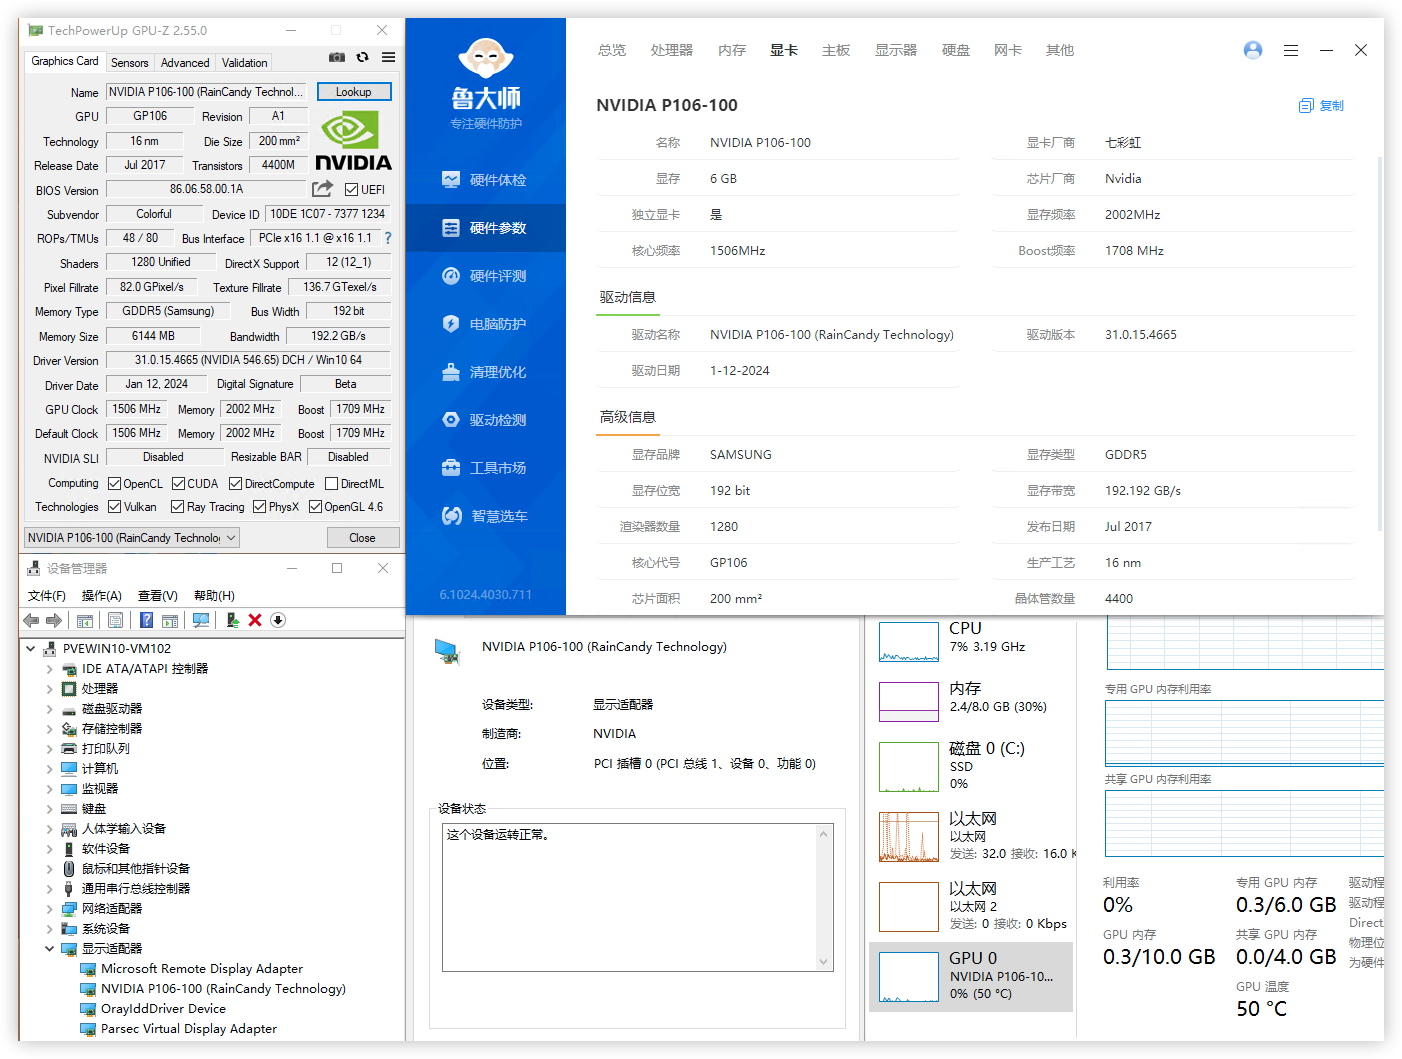Take a GPU-Z screenshot with the camera icon
Viewport: 1402px width, 1059px height.
coord(337,57)
